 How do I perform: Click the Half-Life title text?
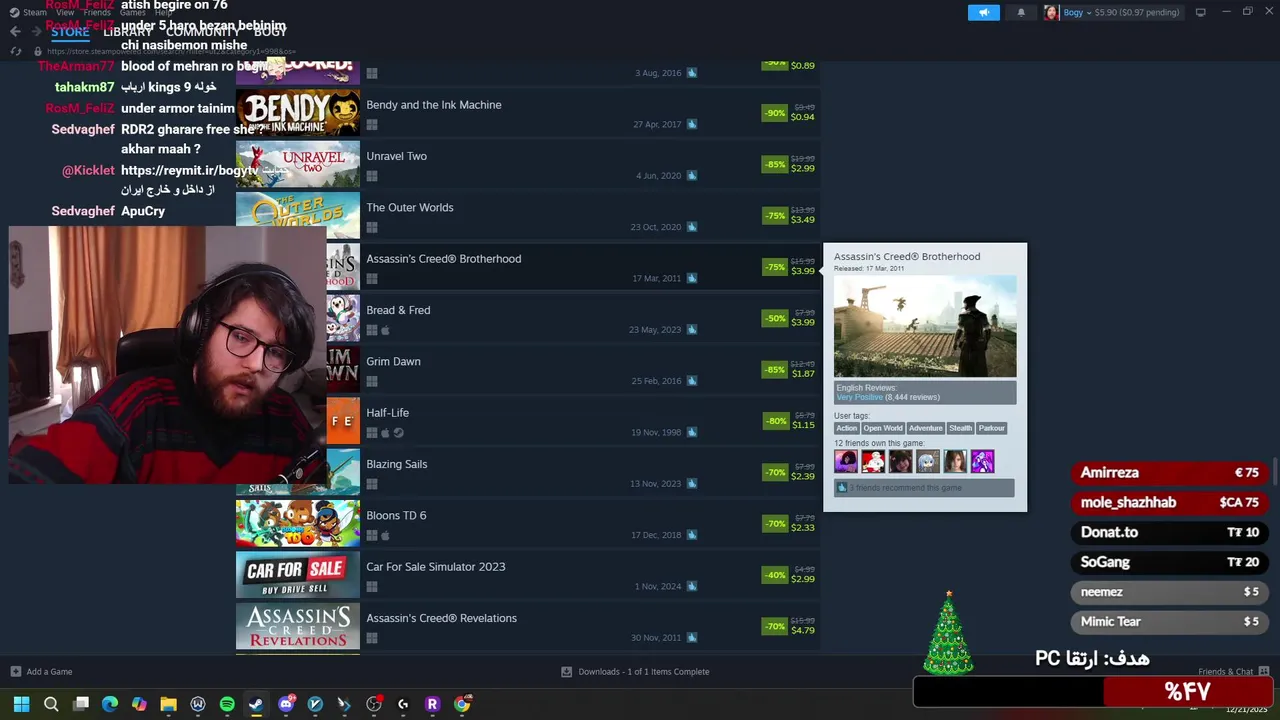coord(387,412)
